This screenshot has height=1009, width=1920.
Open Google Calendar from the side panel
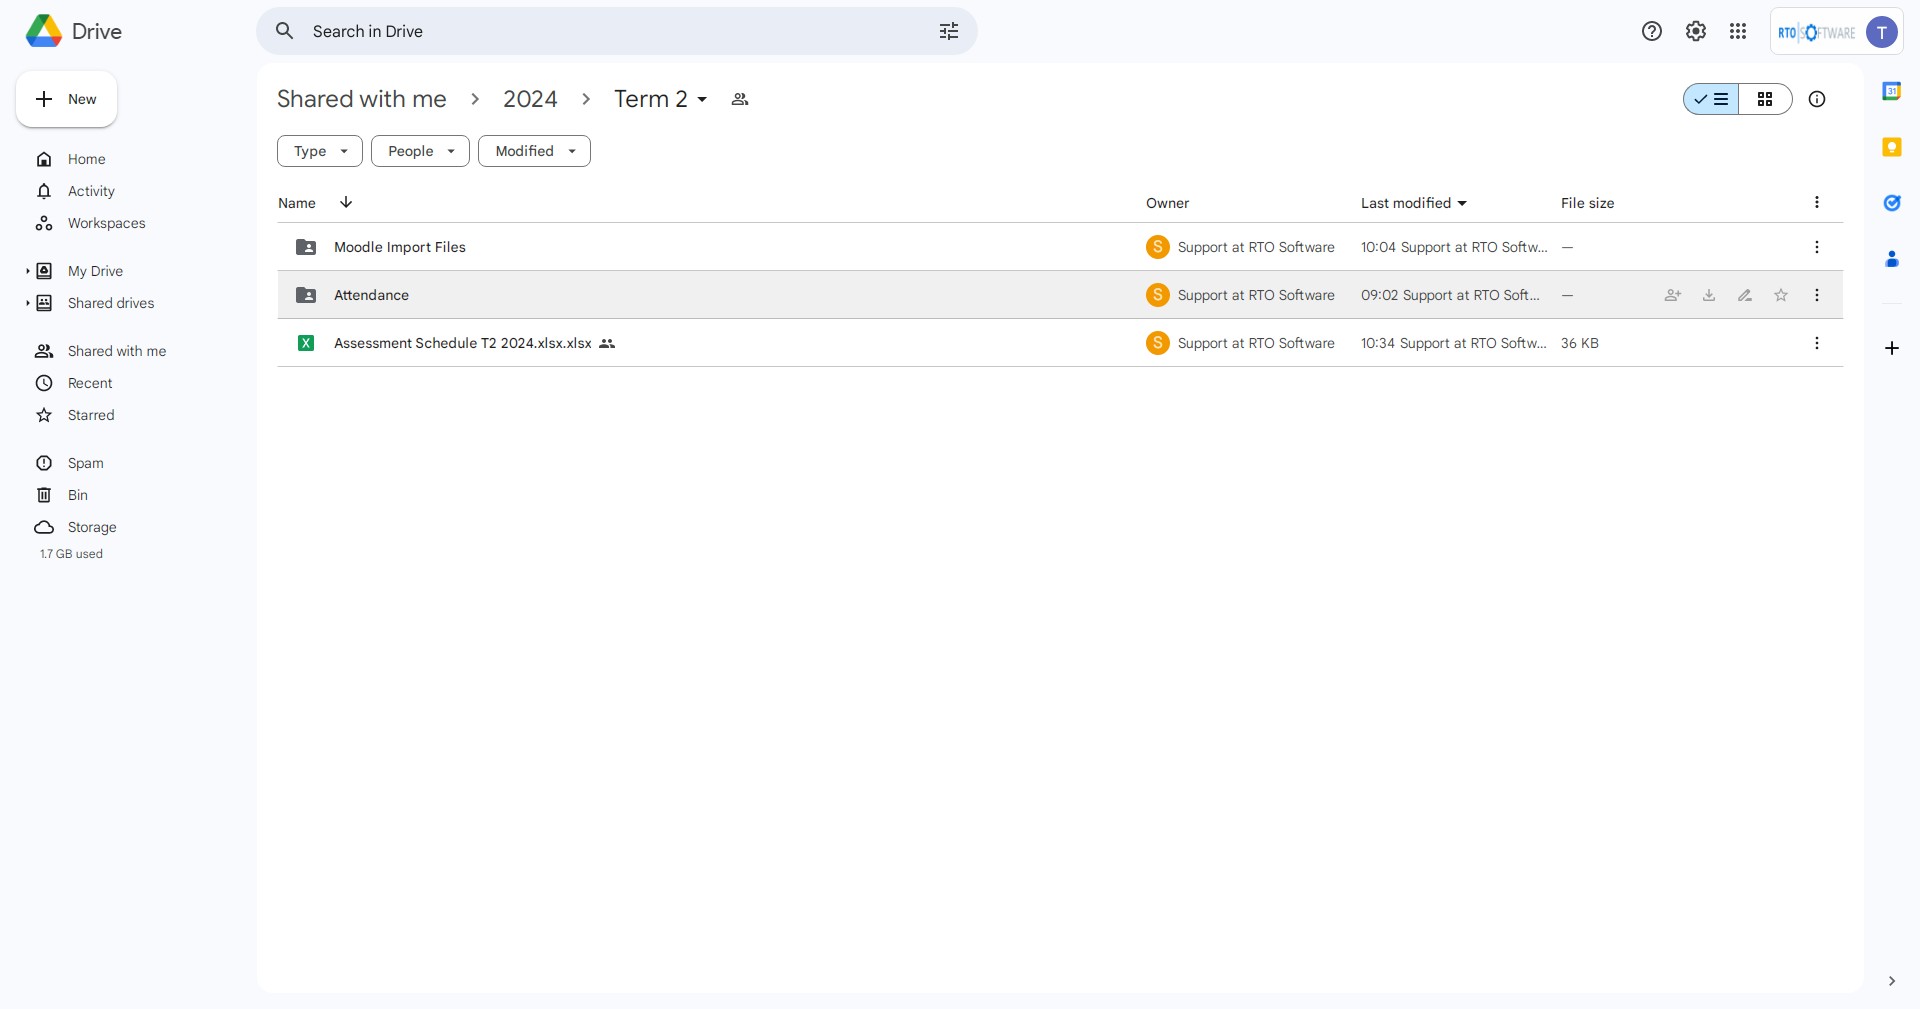[1893, 90]
